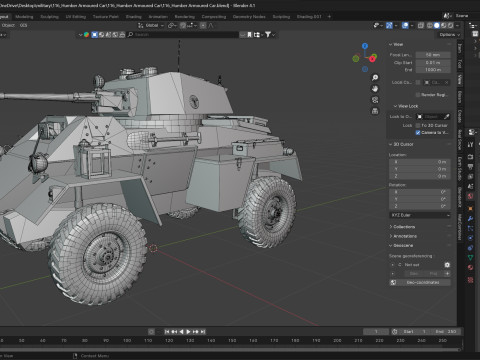
Task: Enable the Local Camera checkbox
Action: 418,82
